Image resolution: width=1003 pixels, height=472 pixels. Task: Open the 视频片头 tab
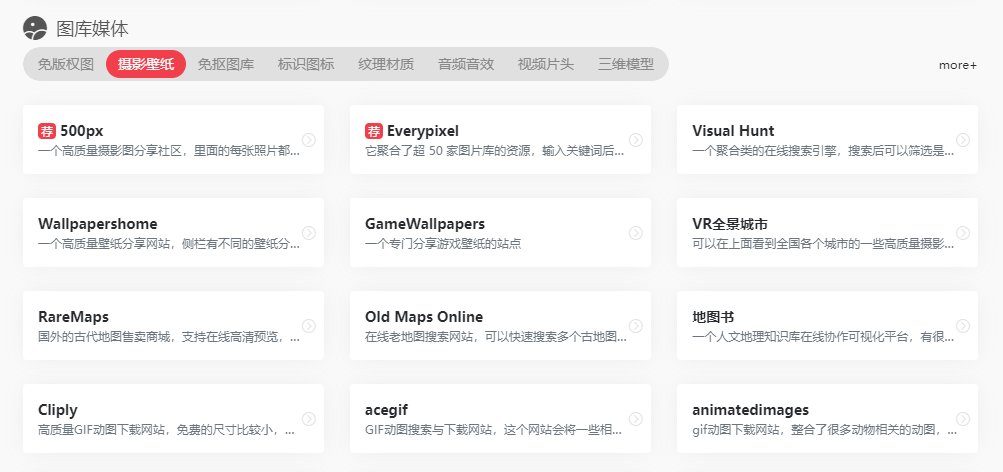pos(546,64)
